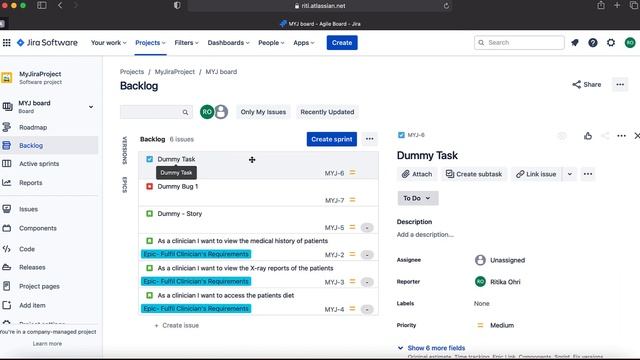Open issue detail more actions ellipsis
The image size is (640, 360).
pyautogui.click(x=621, y=136)
